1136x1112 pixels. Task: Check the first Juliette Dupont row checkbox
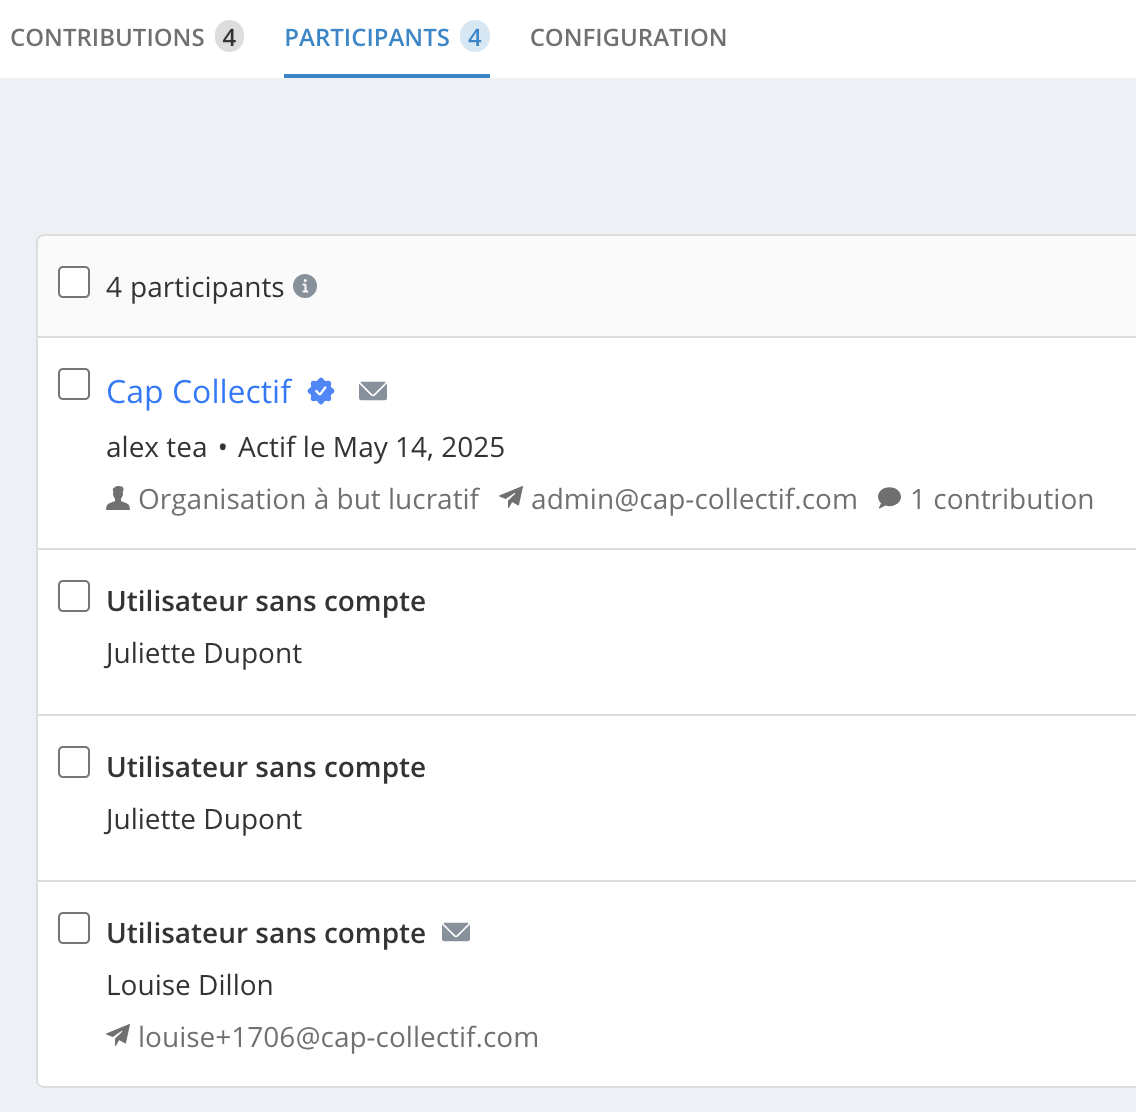pyautogui.click(x=74, y=596)
